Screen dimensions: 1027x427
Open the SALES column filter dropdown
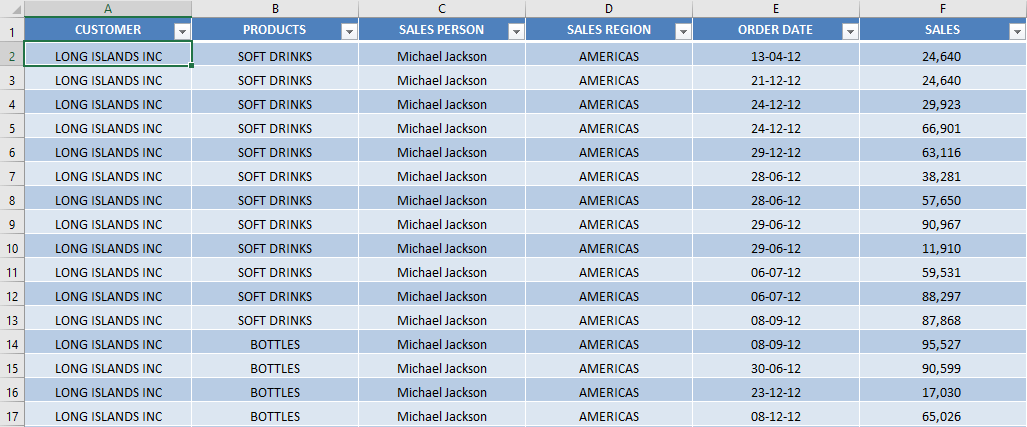pos(1018,31)
